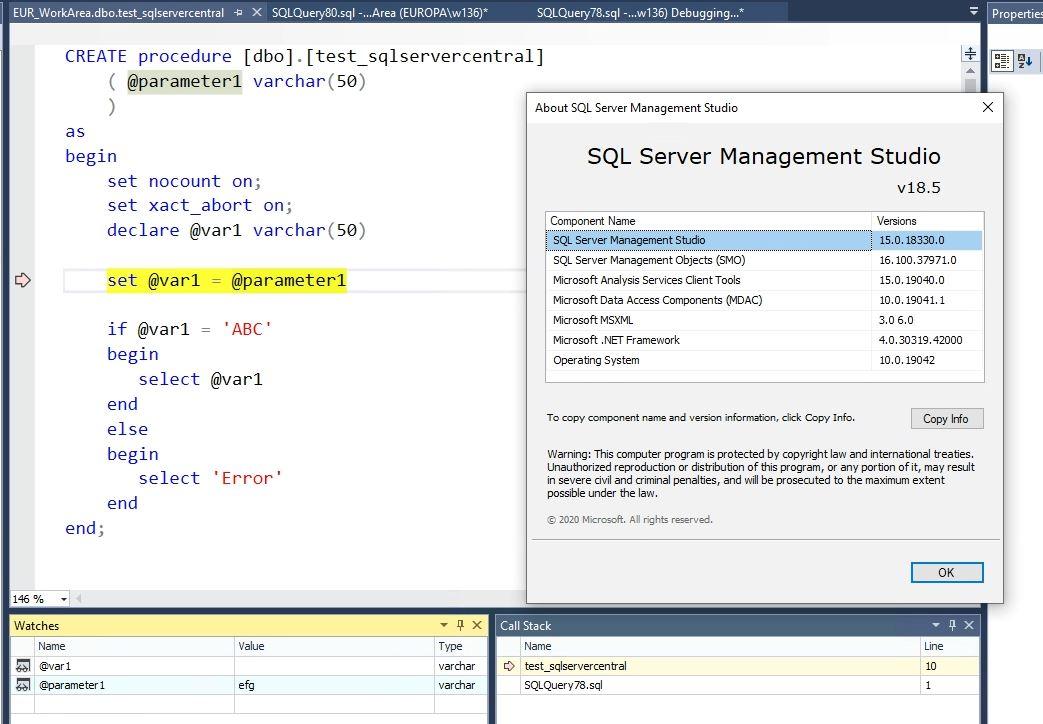Open the active documents list dropdown
Viewport: 1043px width, 724px height.
[x=974, y=12]
